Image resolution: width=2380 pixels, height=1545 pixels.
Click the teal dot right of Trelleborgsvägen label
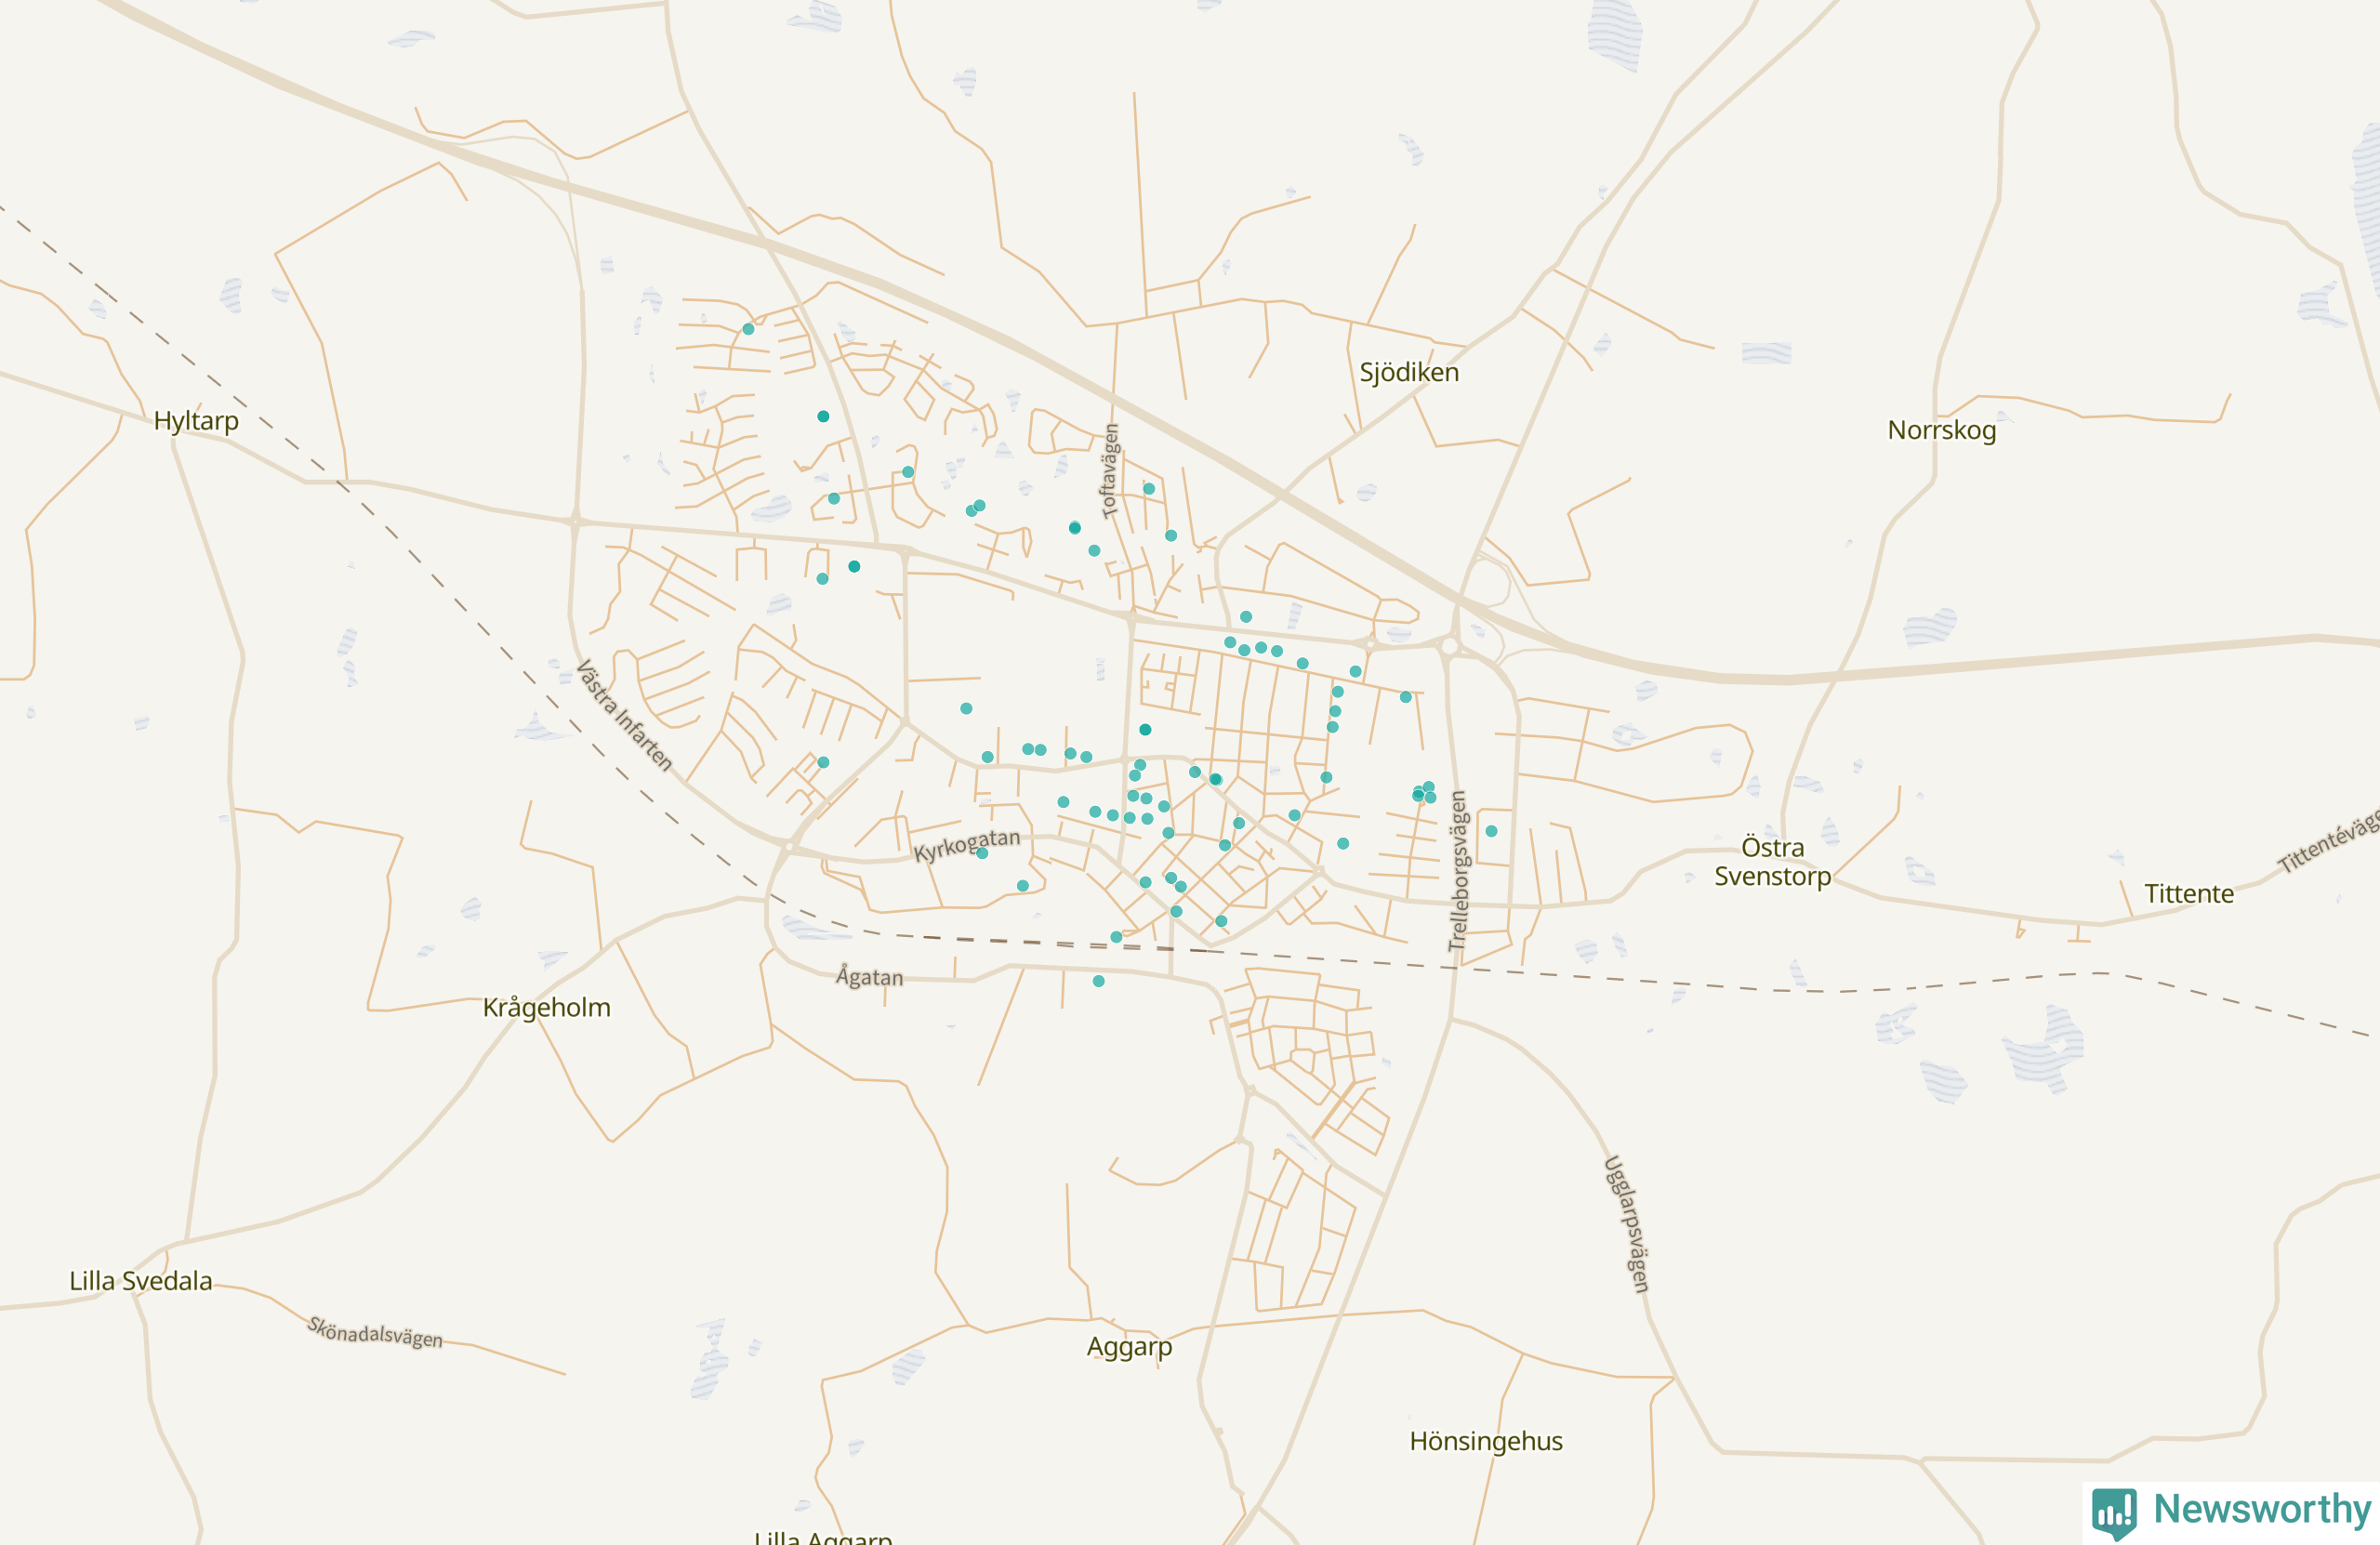1491,831
